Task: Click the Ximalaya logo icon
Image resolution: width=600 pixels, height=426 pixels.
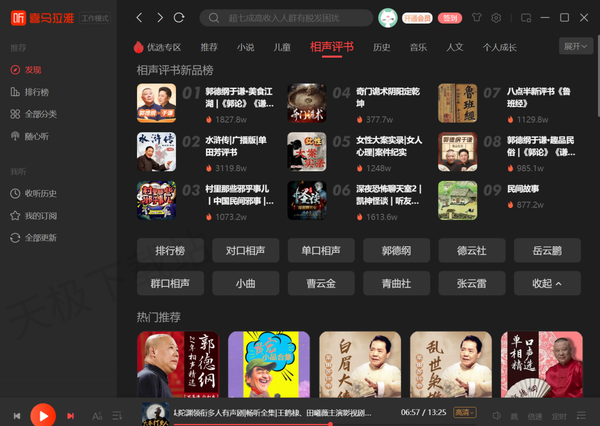Action: pos(18,18)
